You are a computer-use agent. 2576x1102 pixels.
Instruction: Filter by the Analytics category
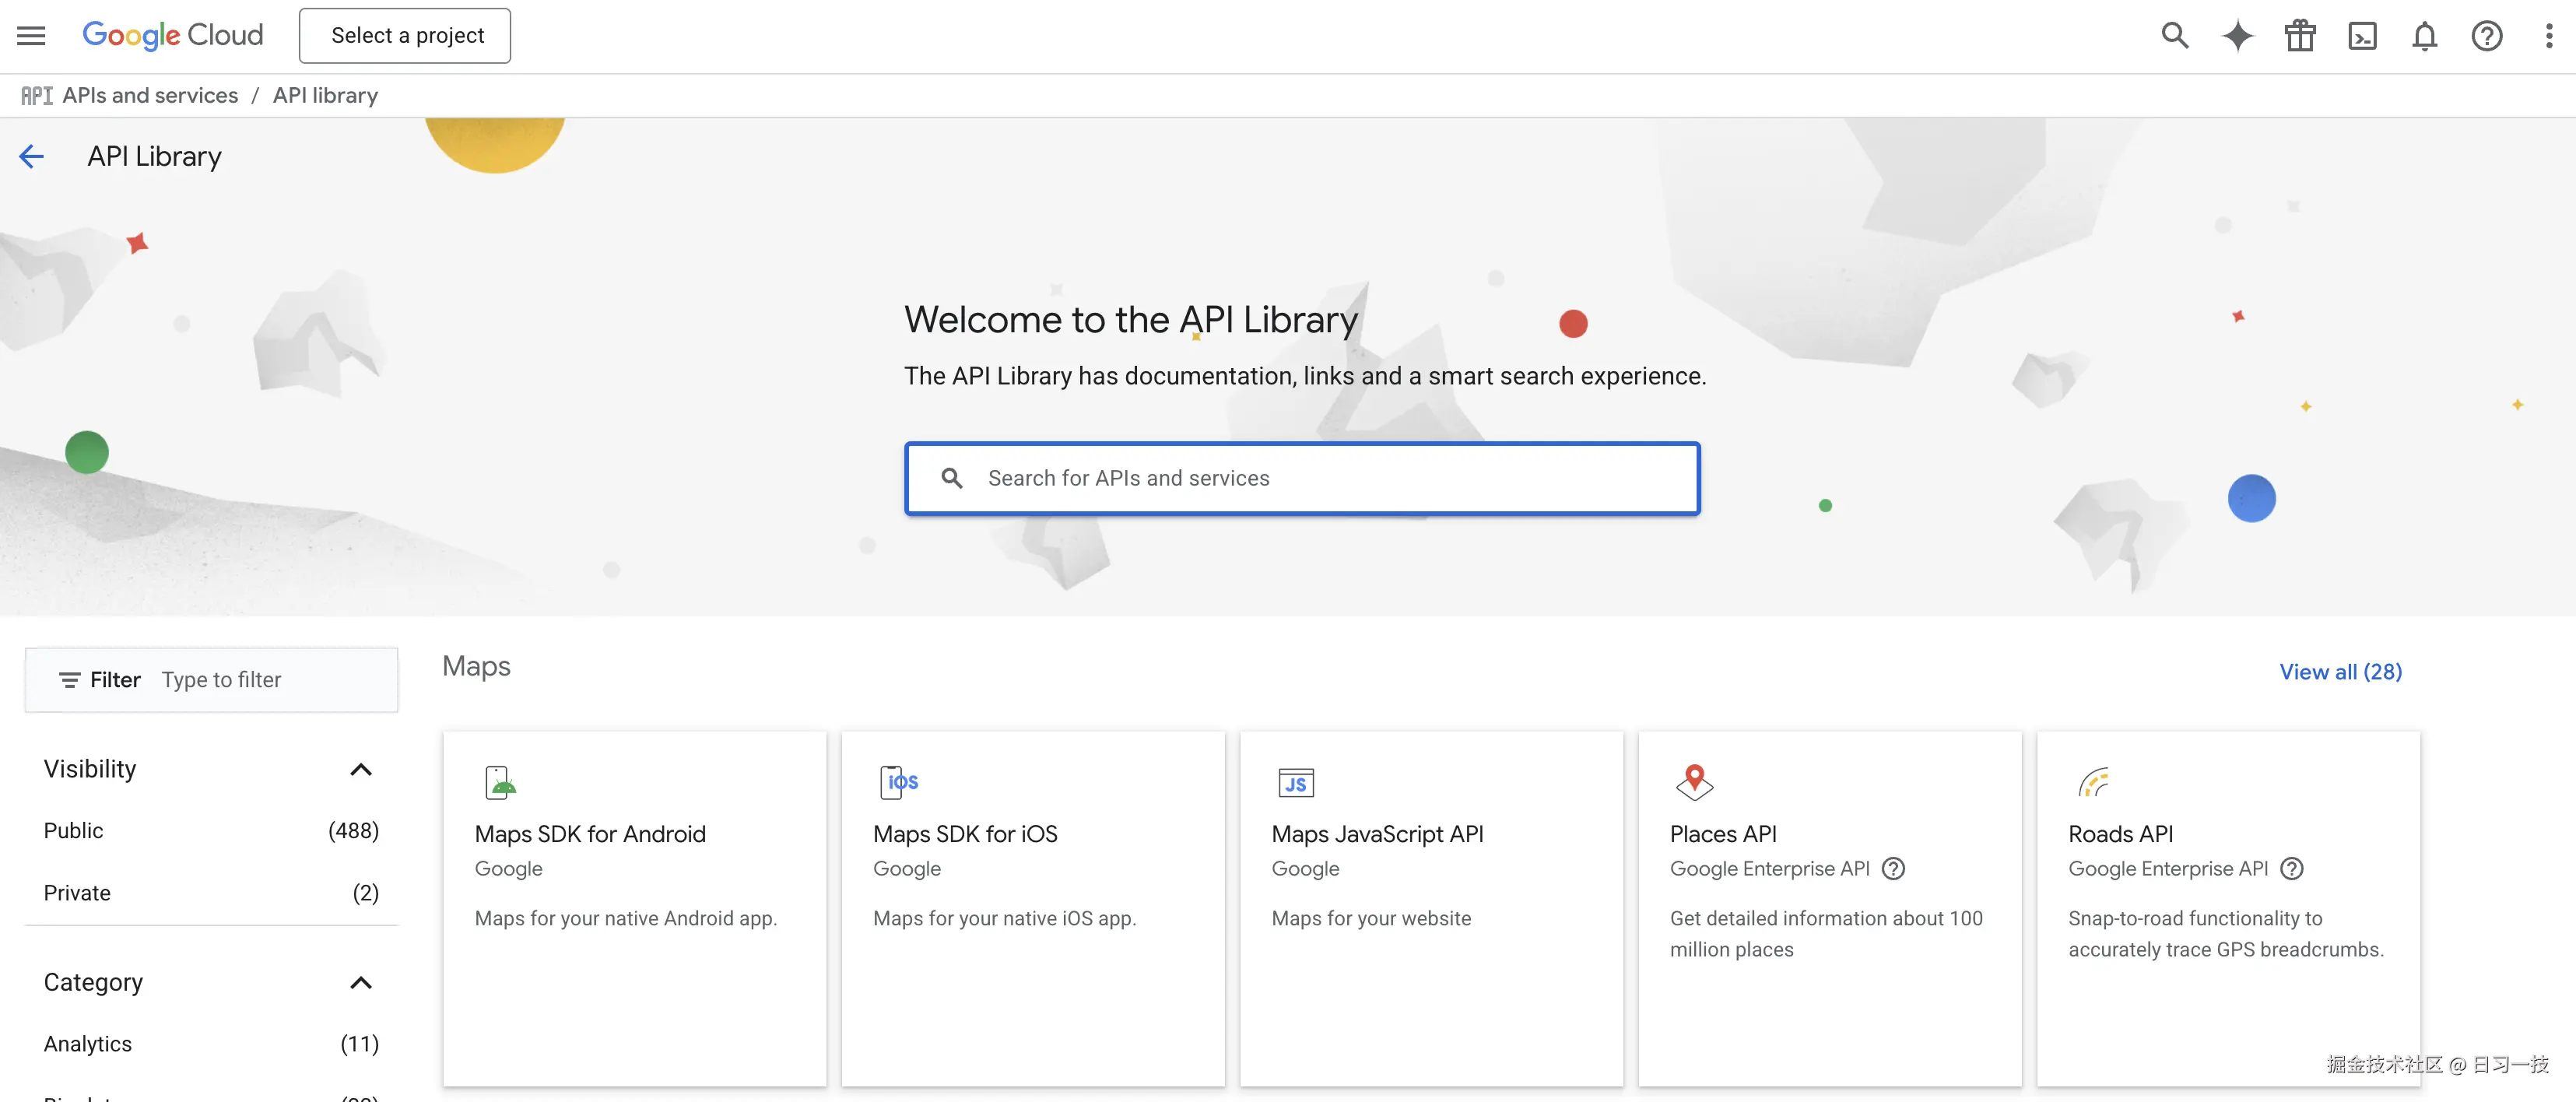pyautogui.click(x=87, y=1043)
